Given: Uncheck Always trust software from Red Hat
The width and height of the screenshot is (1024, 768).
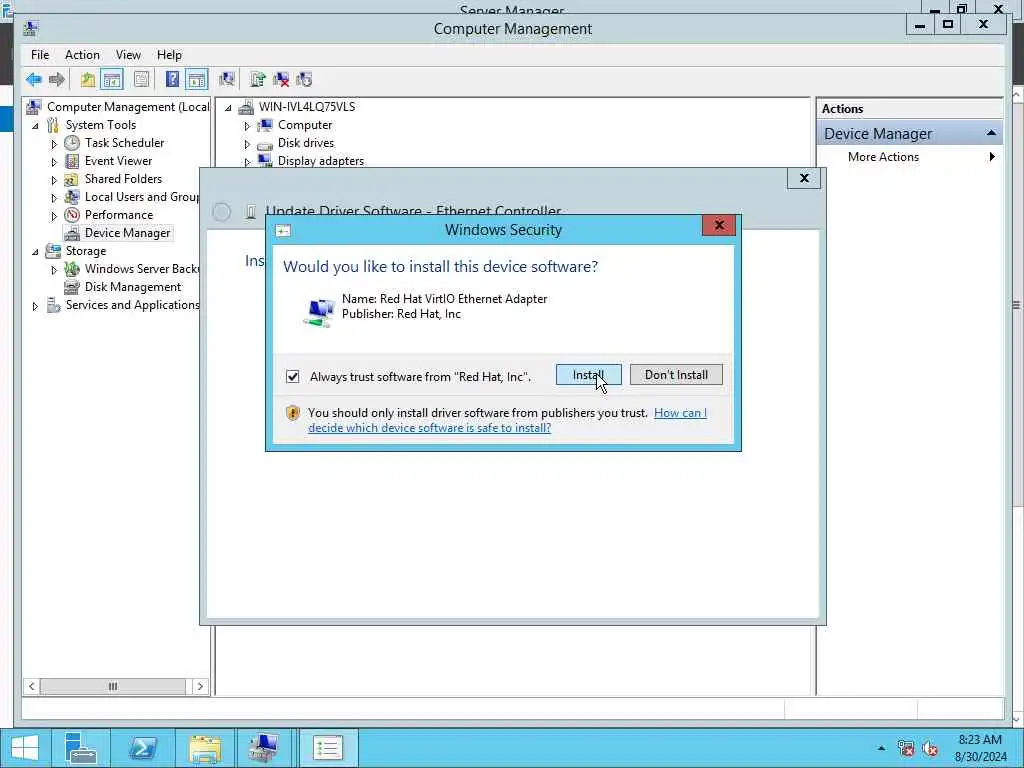Looking at the screenshot, I should 293,377.
